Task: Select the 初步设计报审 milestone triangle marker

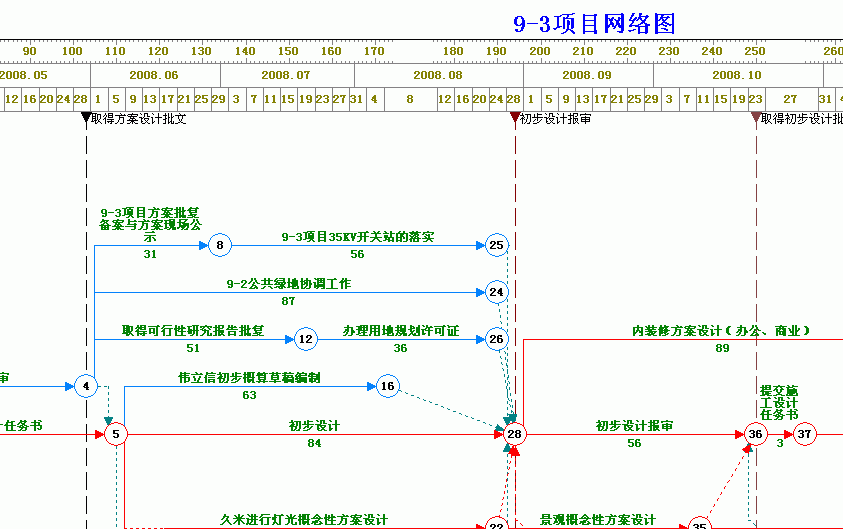Action: [x=514, y=118]
